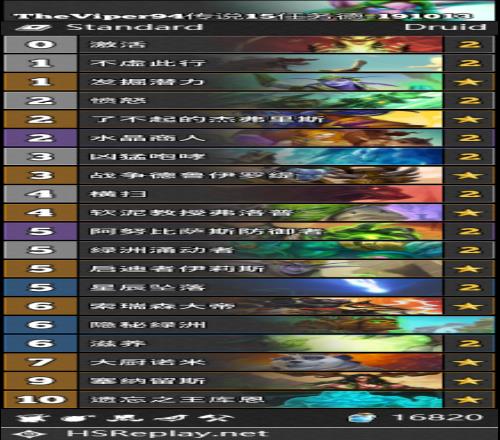Click the mana cost 7 cell
Image resolution: width=500 pixels, height=440 pixels.
click(x=40, y=362)
